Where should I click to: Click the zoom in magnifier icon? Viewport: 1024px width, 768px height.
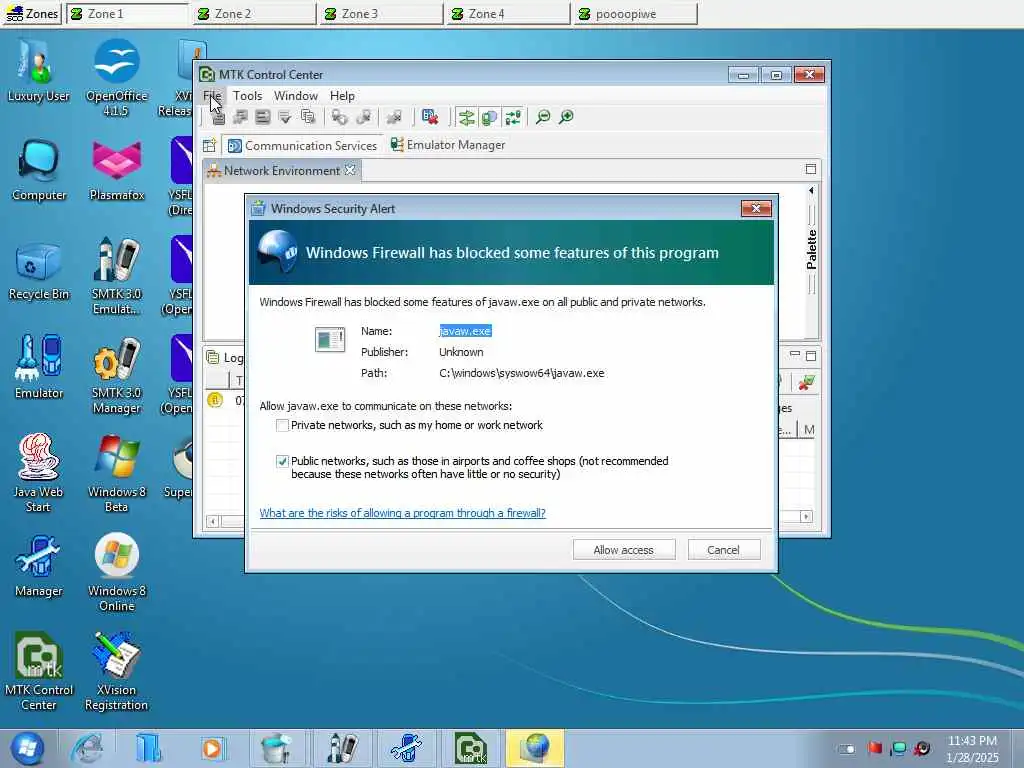click(566, 117)
